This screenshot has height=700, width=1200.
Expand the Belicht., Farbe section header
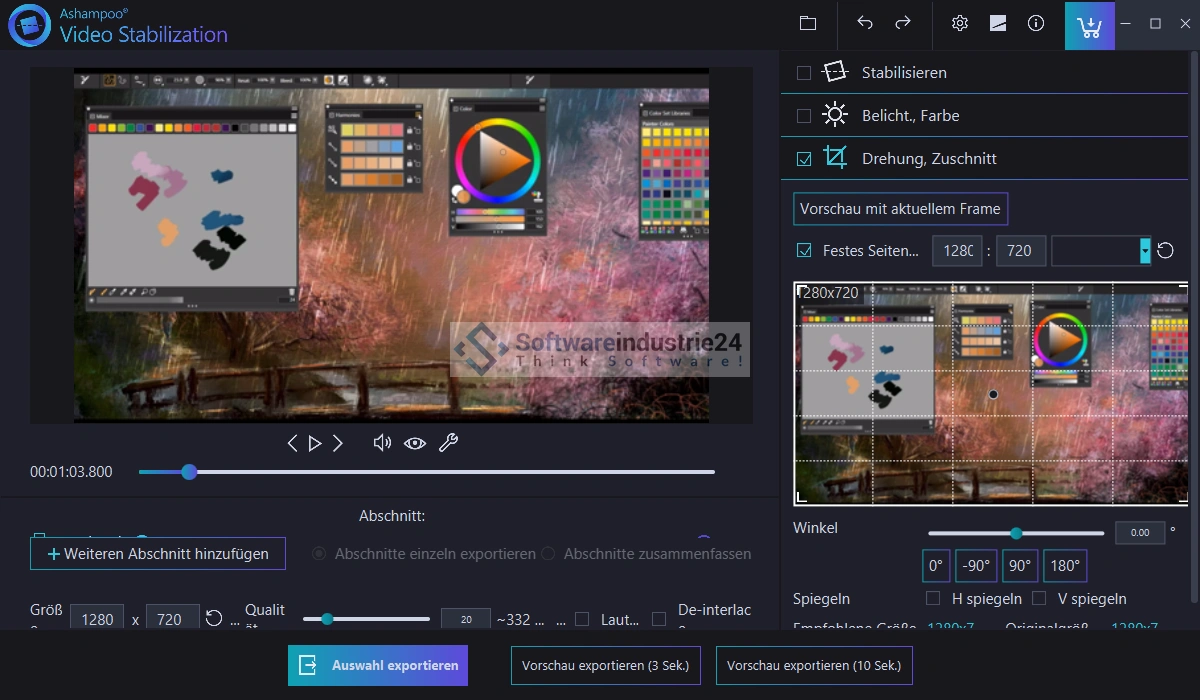910,116
